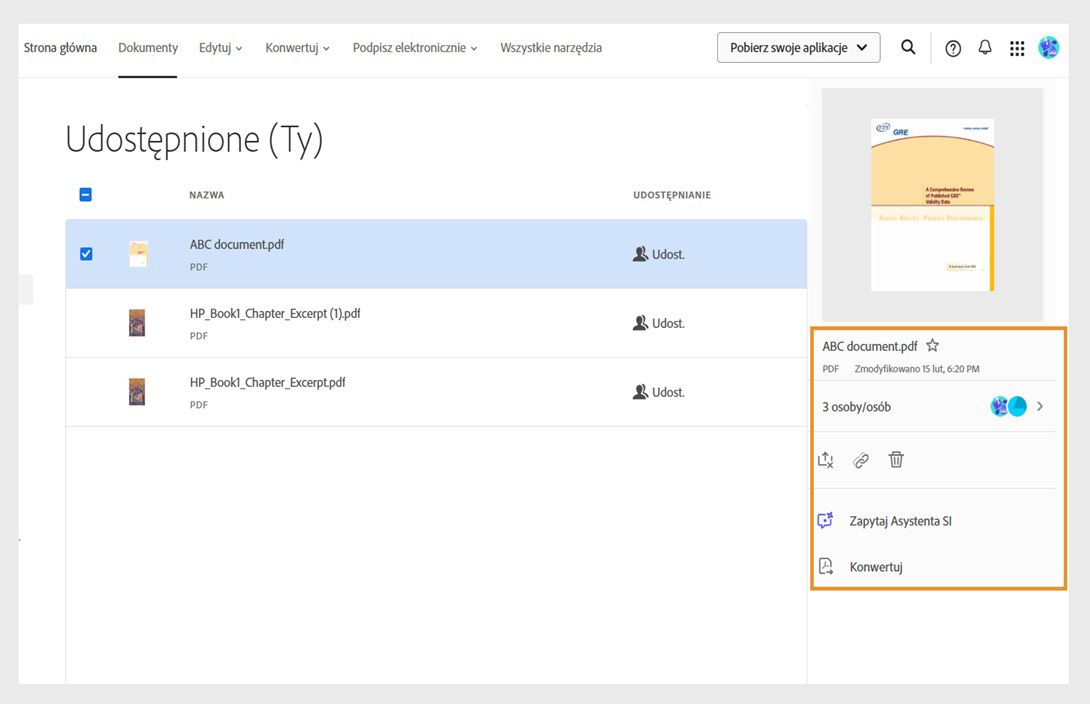Image resolution: width=1090 pixels, height=704 pixels.
Task: Click Zapytaj Asystenta SI
Action: click(900, 521)
